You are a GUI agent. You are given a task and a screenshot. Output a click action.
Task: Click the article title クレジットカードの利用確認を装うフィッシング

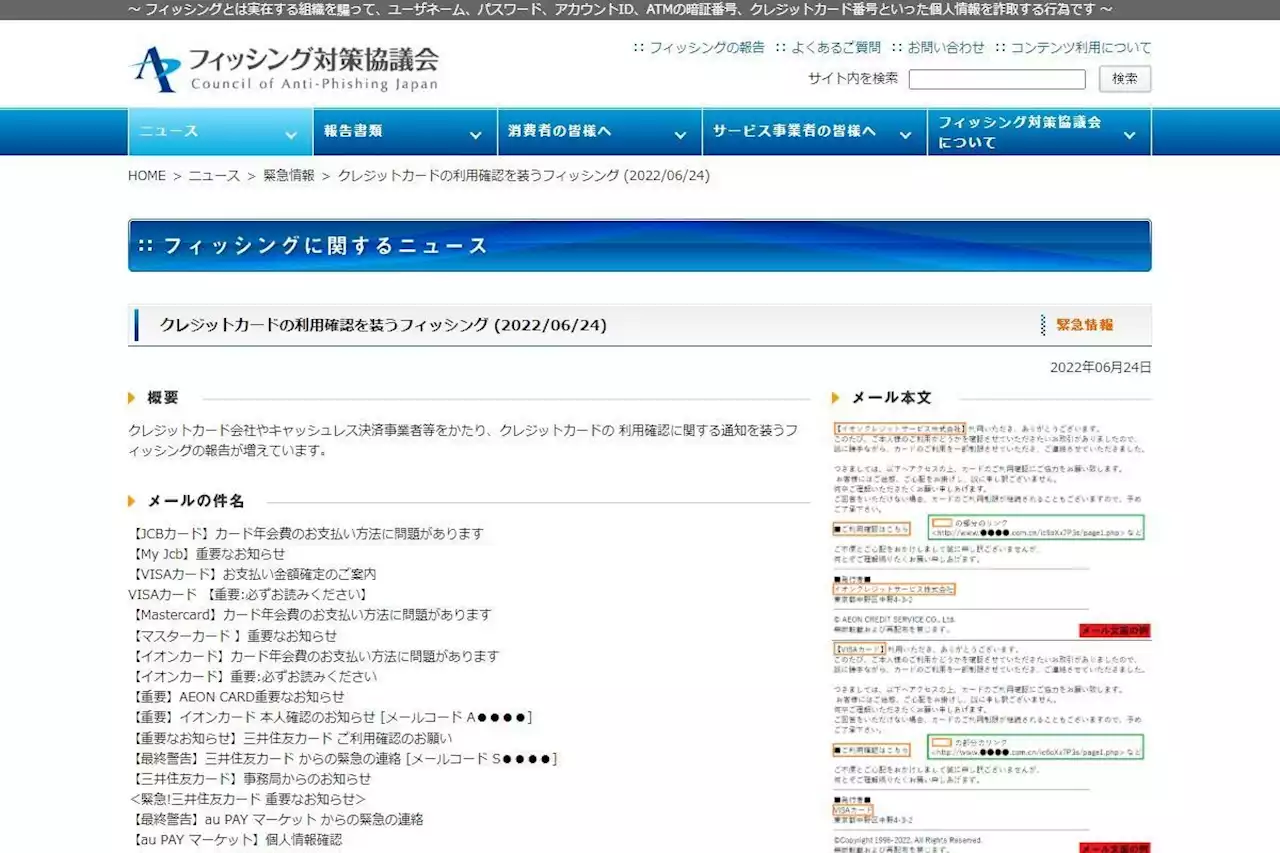click(383, 325)
